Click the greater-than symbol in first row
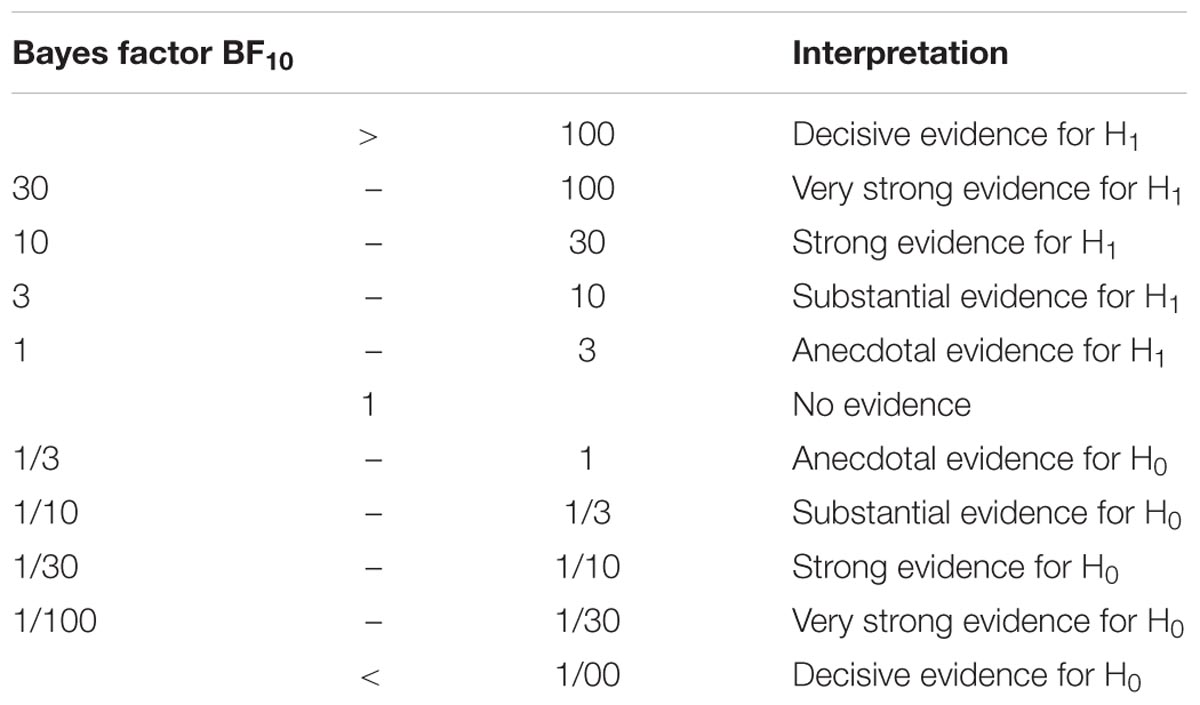1200x705 pixels. coord(370,135)
